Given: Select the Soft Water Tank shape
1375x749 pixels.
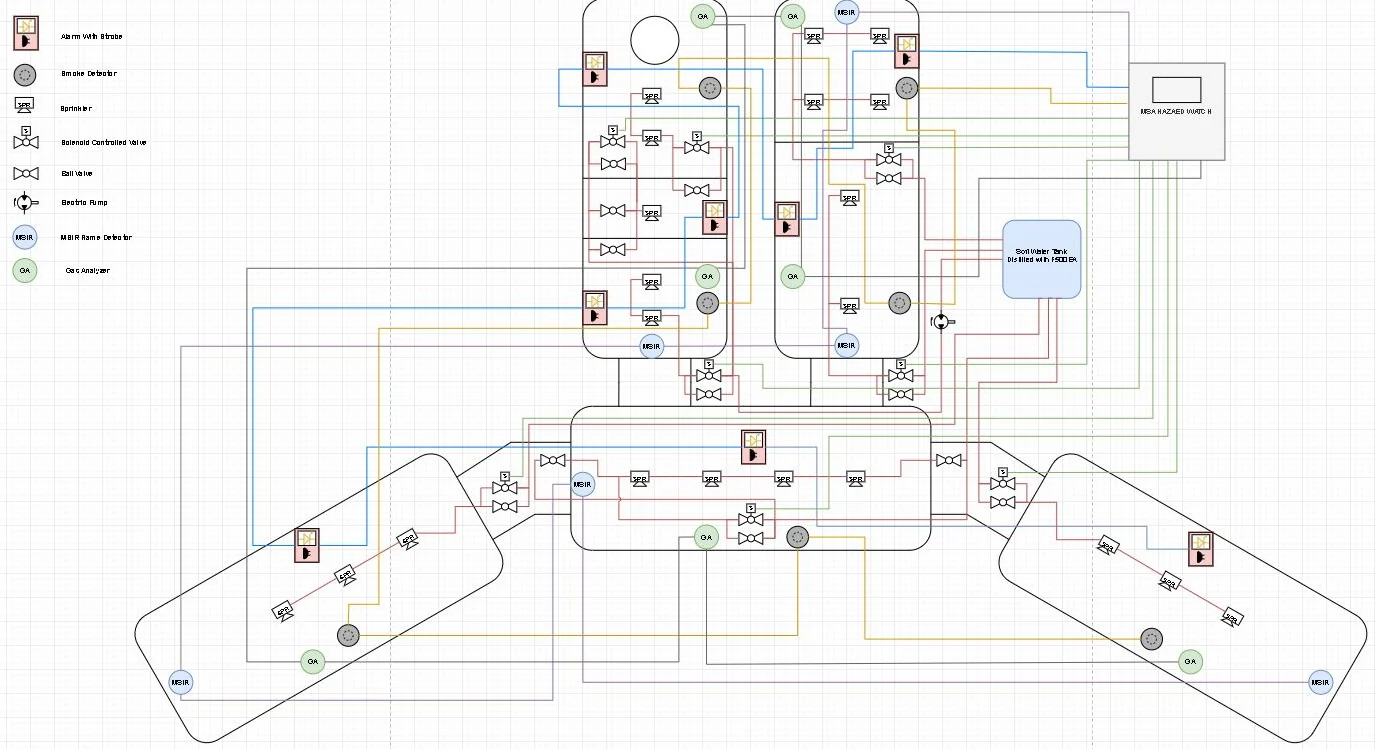Looking at the screenshot, I should pos(1042,259).
